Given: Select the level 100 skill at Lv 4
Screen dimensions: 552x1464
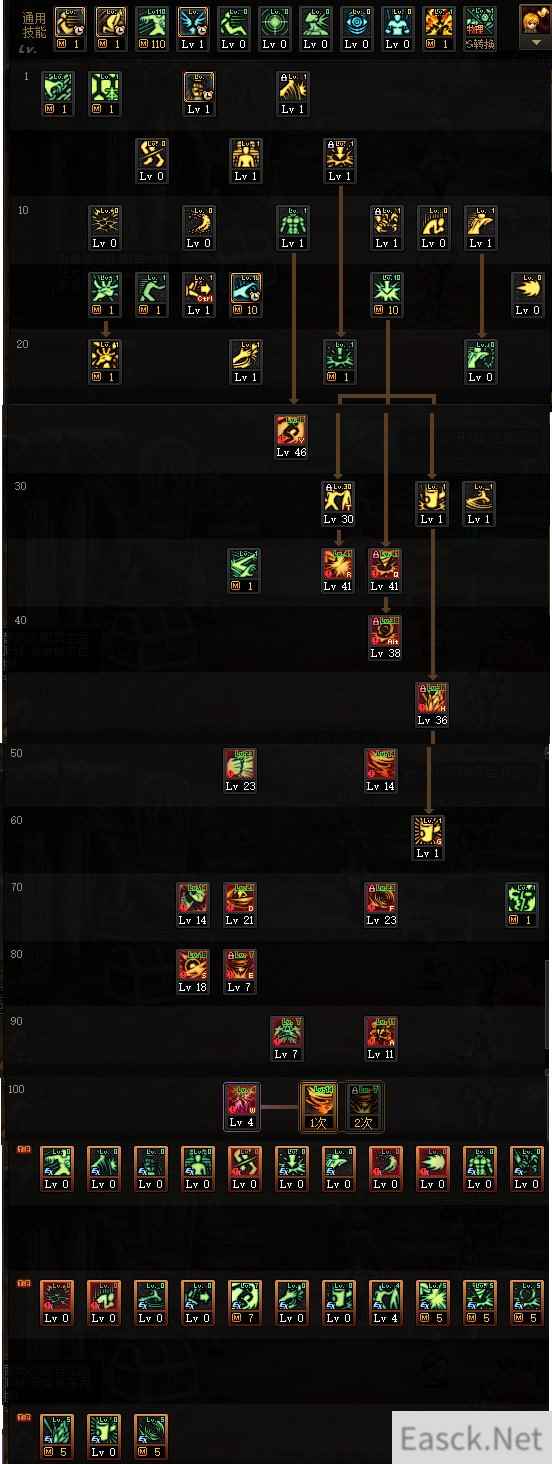Looking at the screenshot, I should click(x=241, y=1107).
